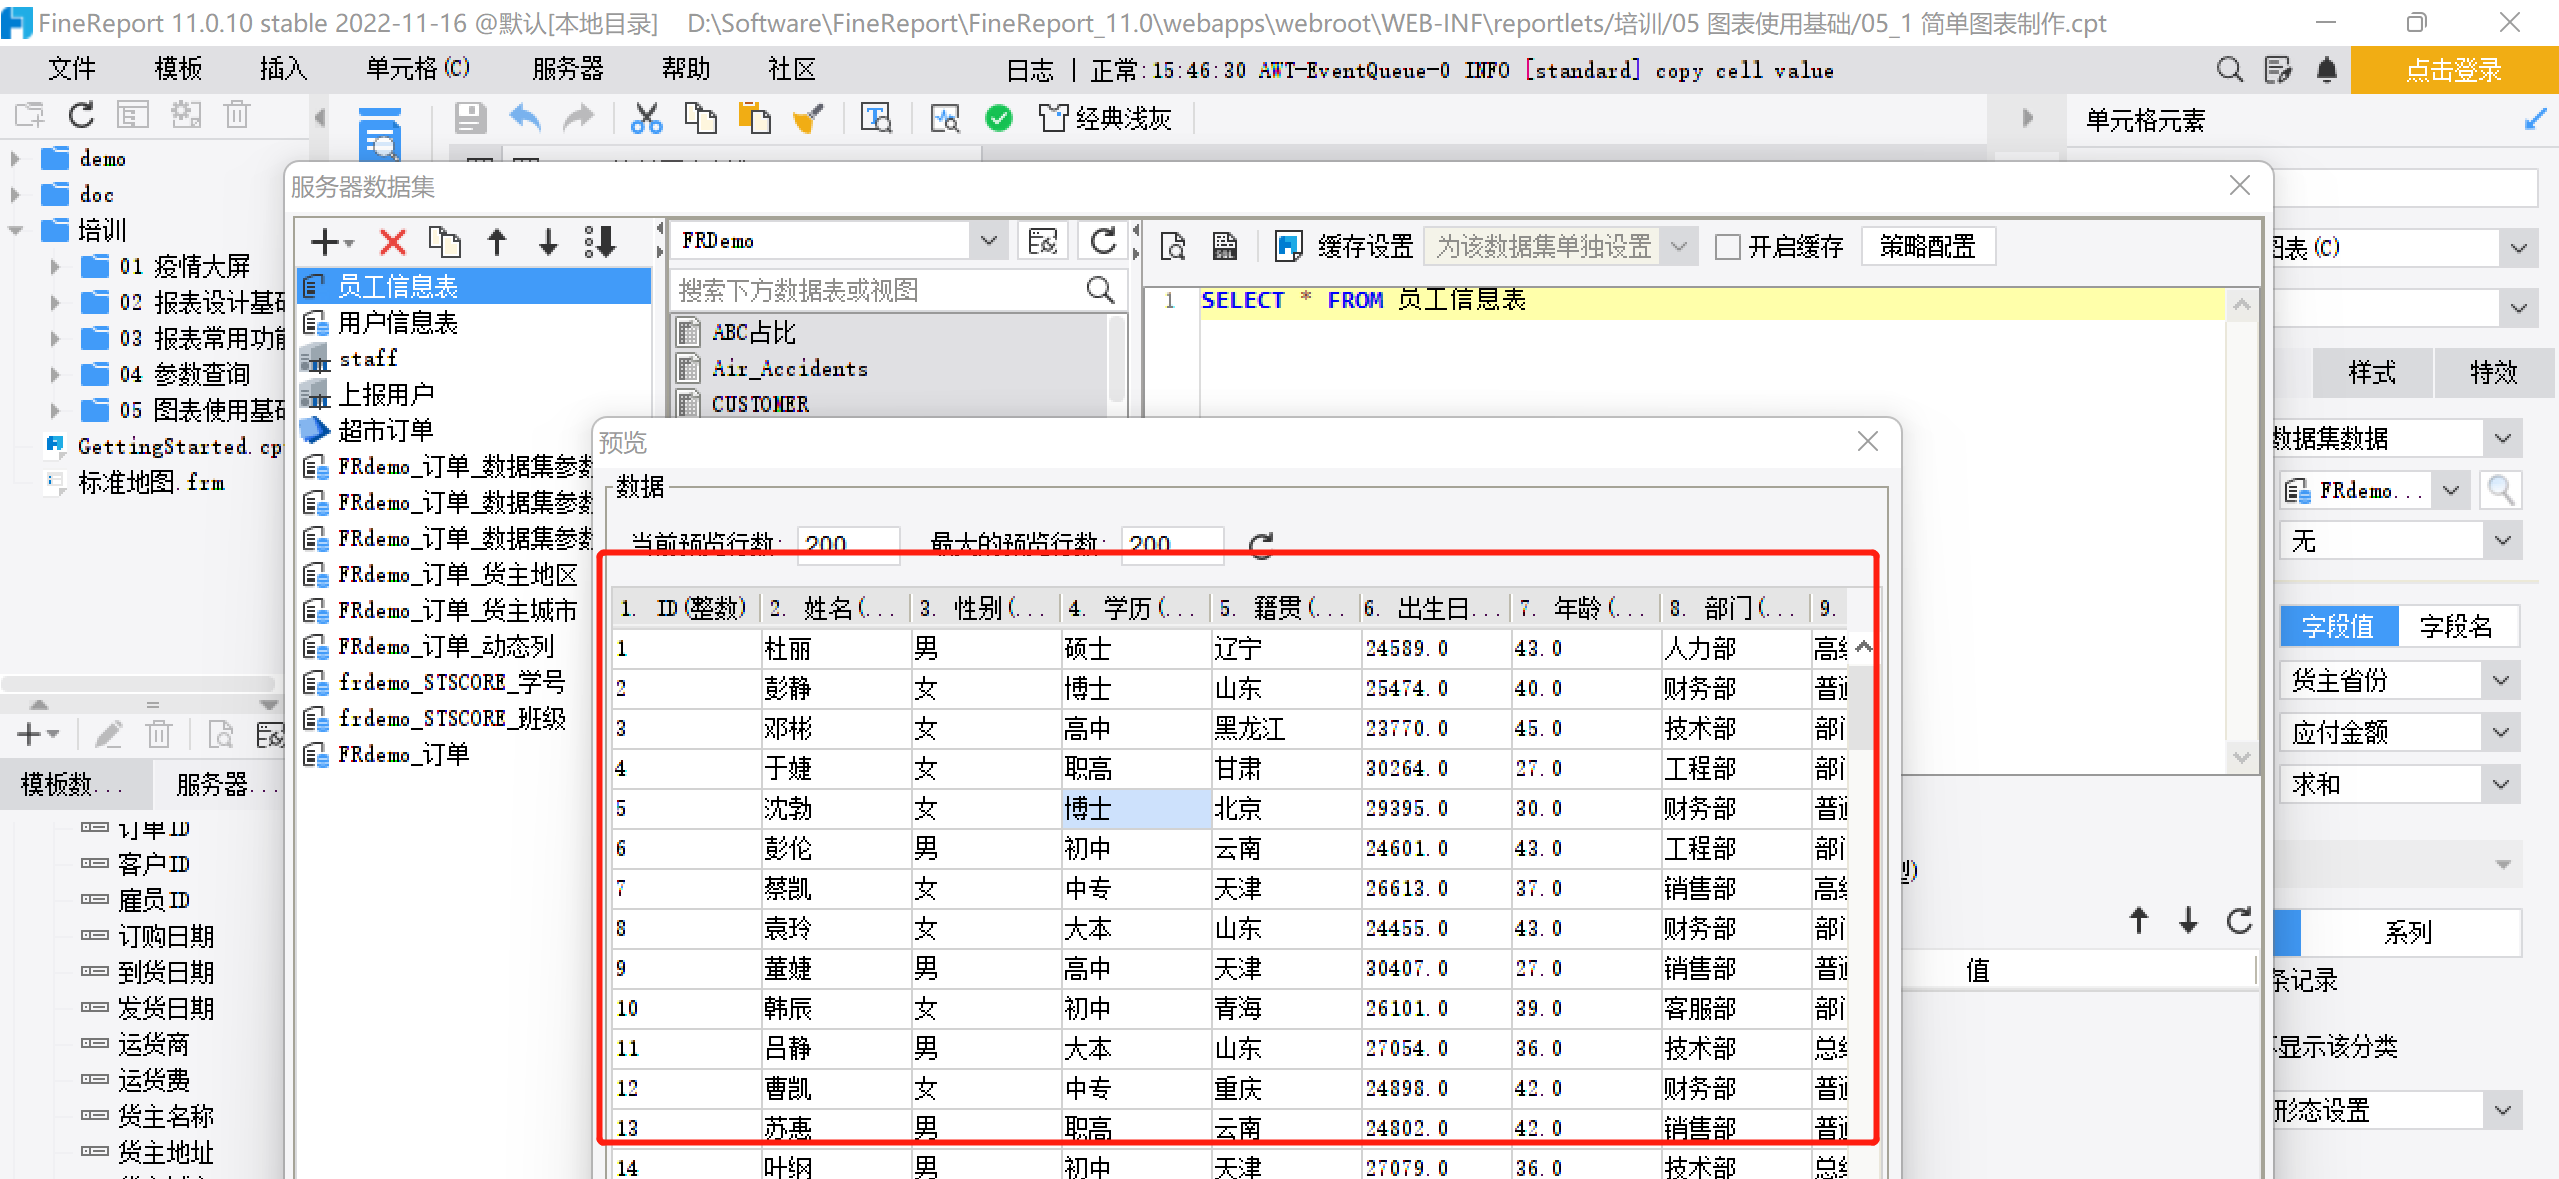This screenshot has width=2559, height=1179.
Task: Open the 插入 menu
Action: tap(283, 69)
